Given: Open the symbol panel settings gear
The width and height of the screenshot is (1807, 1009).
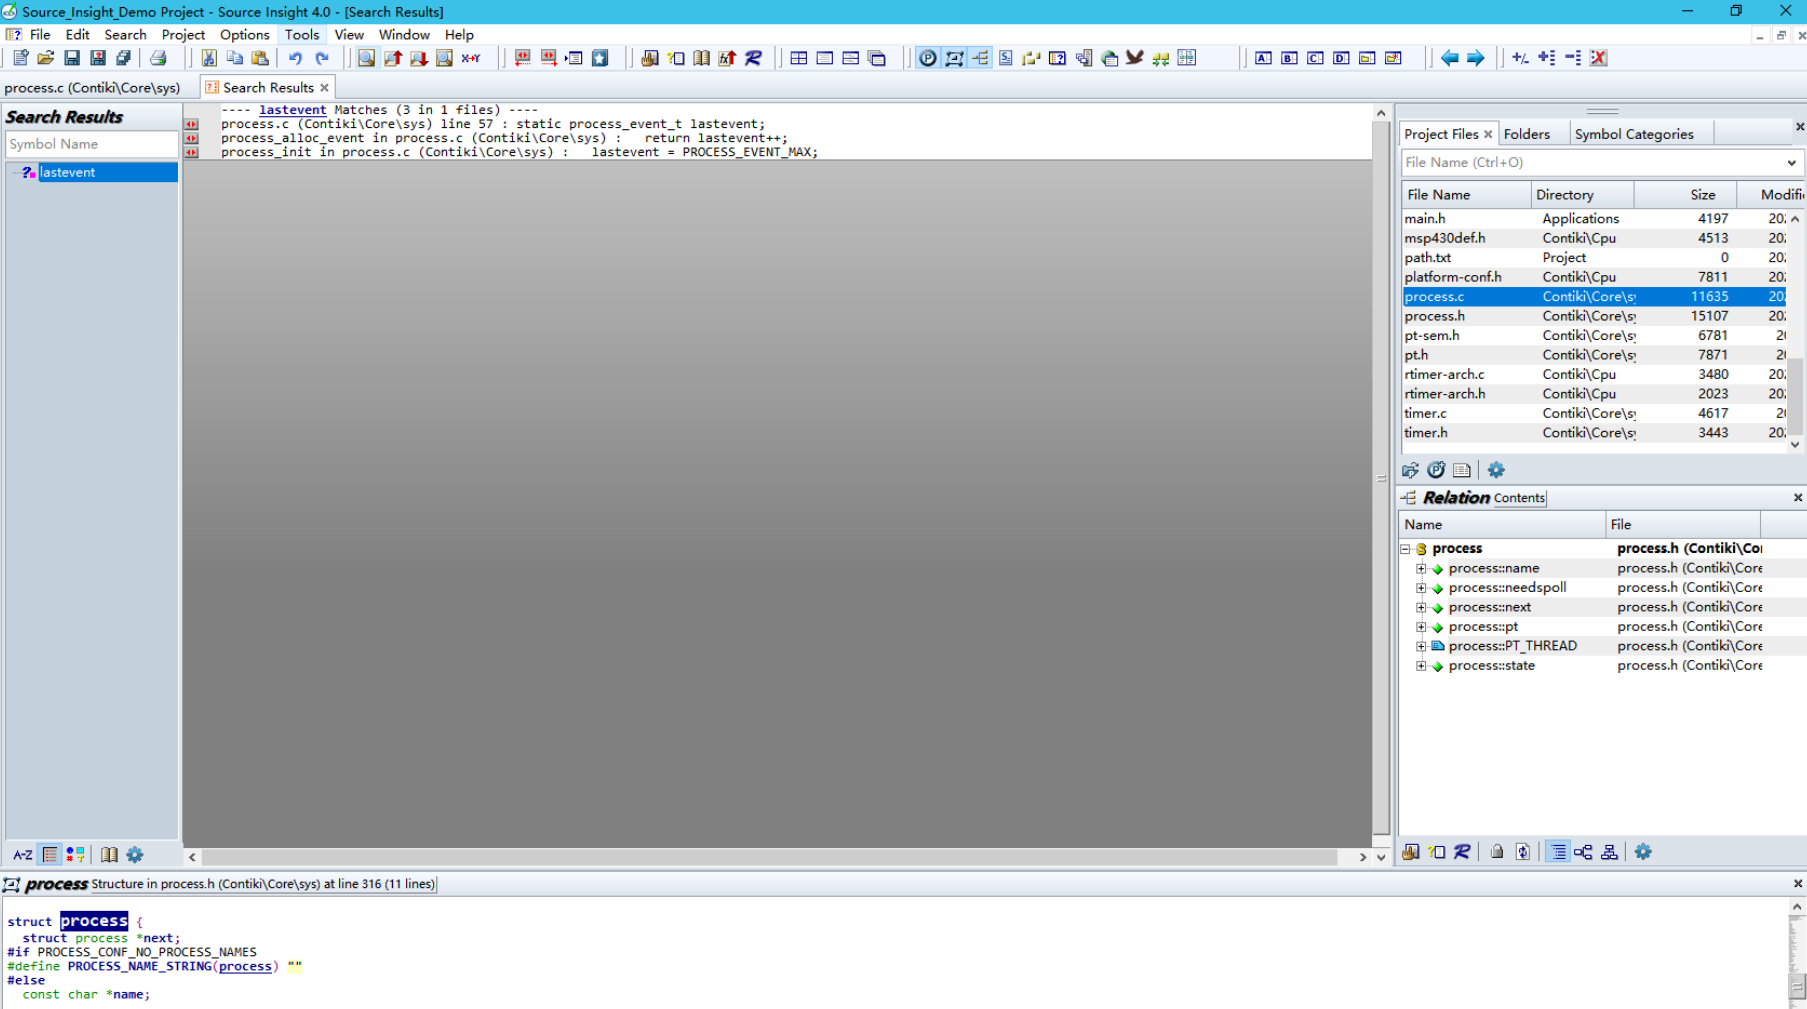Looking at the screenshot, I should 135,855.
